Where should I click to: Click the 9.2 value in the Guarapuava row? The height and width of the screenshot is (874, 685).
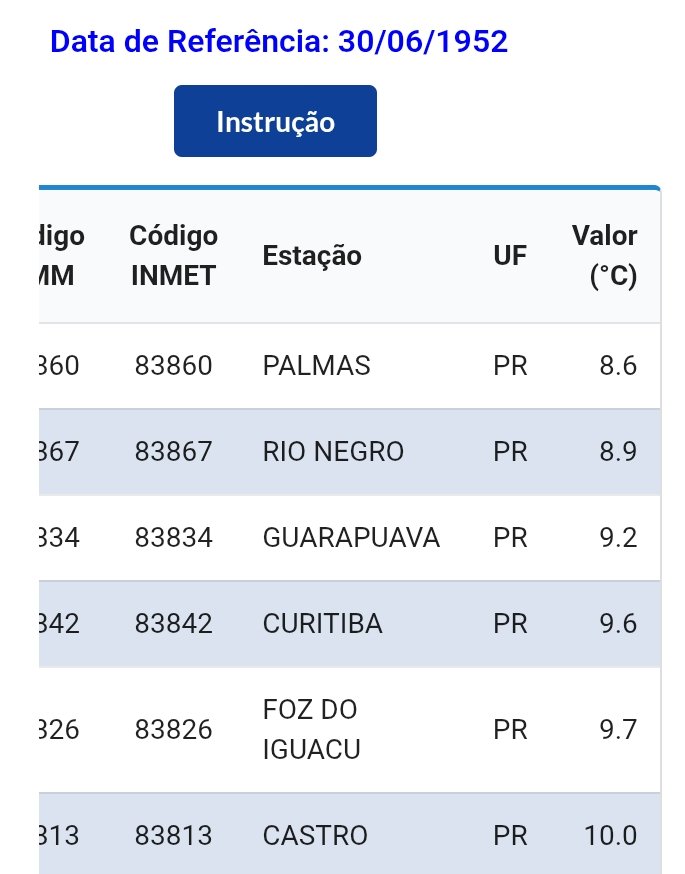pos(618,538)
